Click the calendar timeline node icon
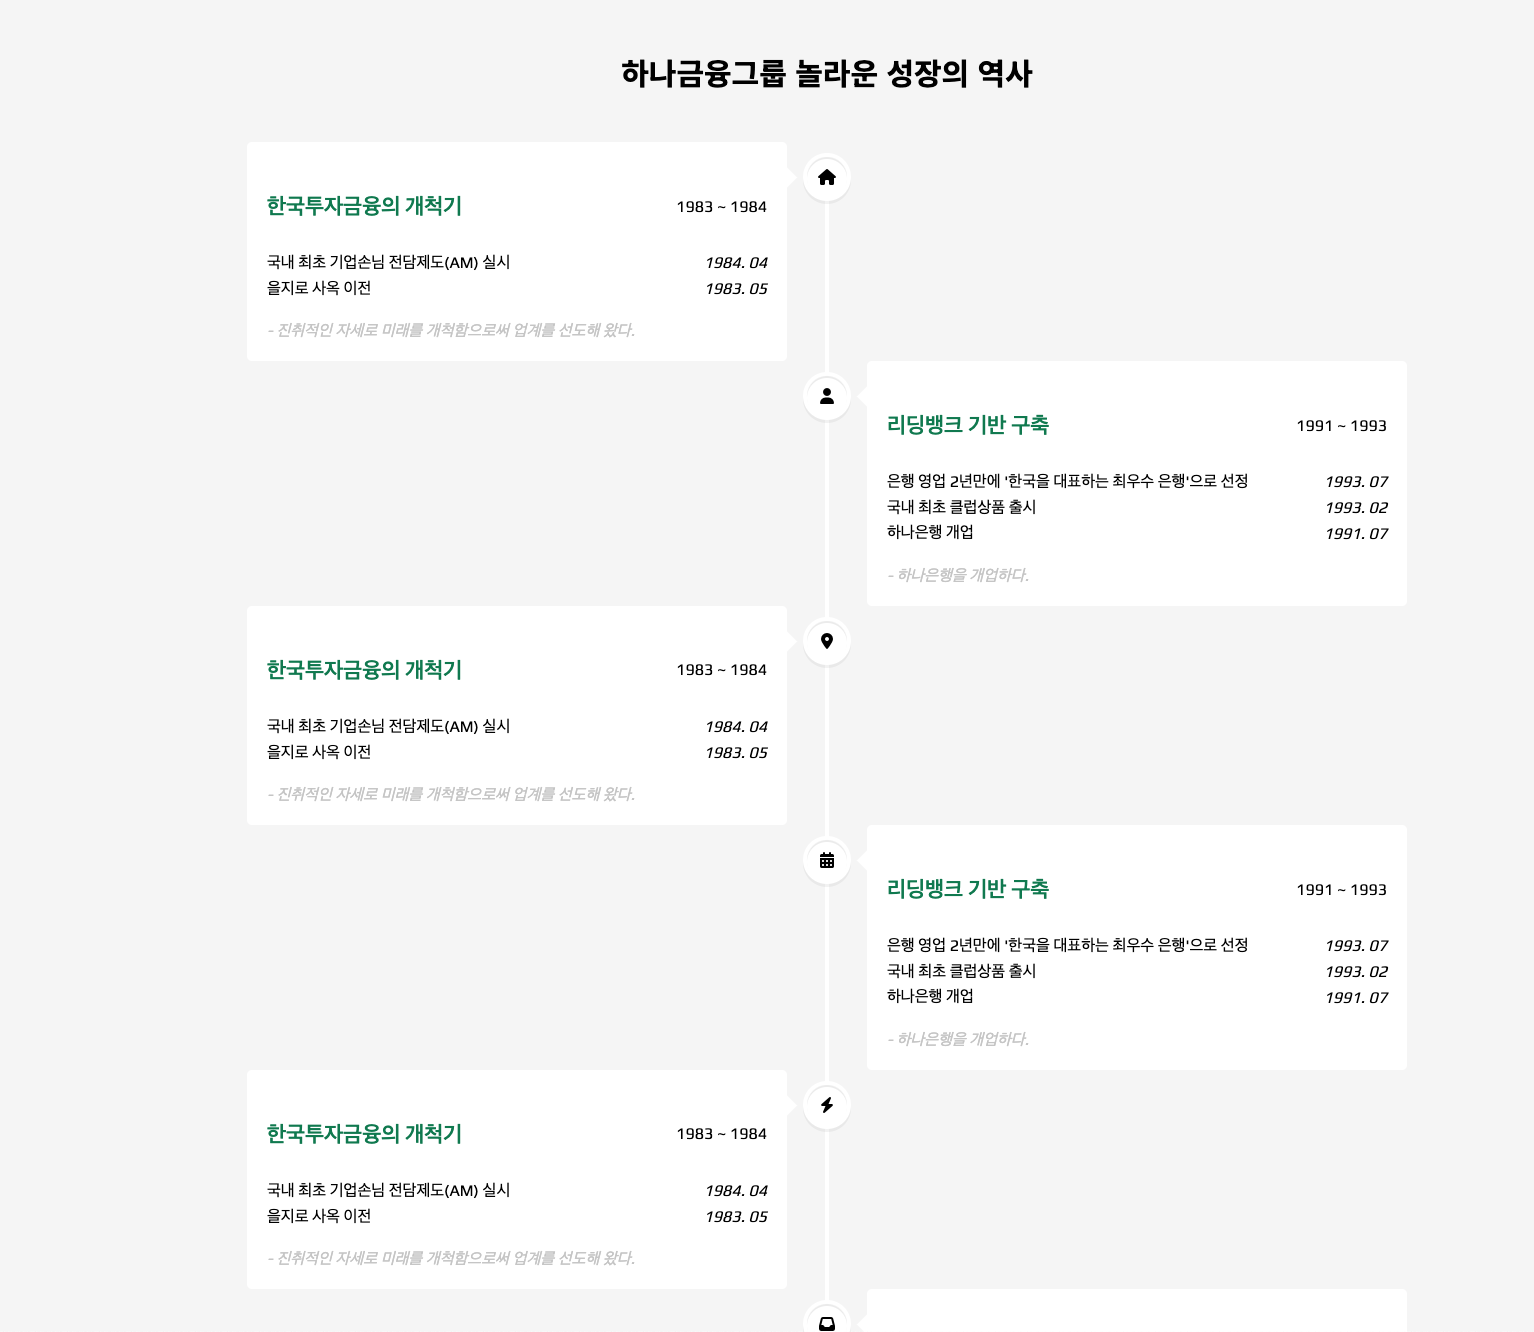The height and width of the screenshot is (1332, 1534). (826, 860)
